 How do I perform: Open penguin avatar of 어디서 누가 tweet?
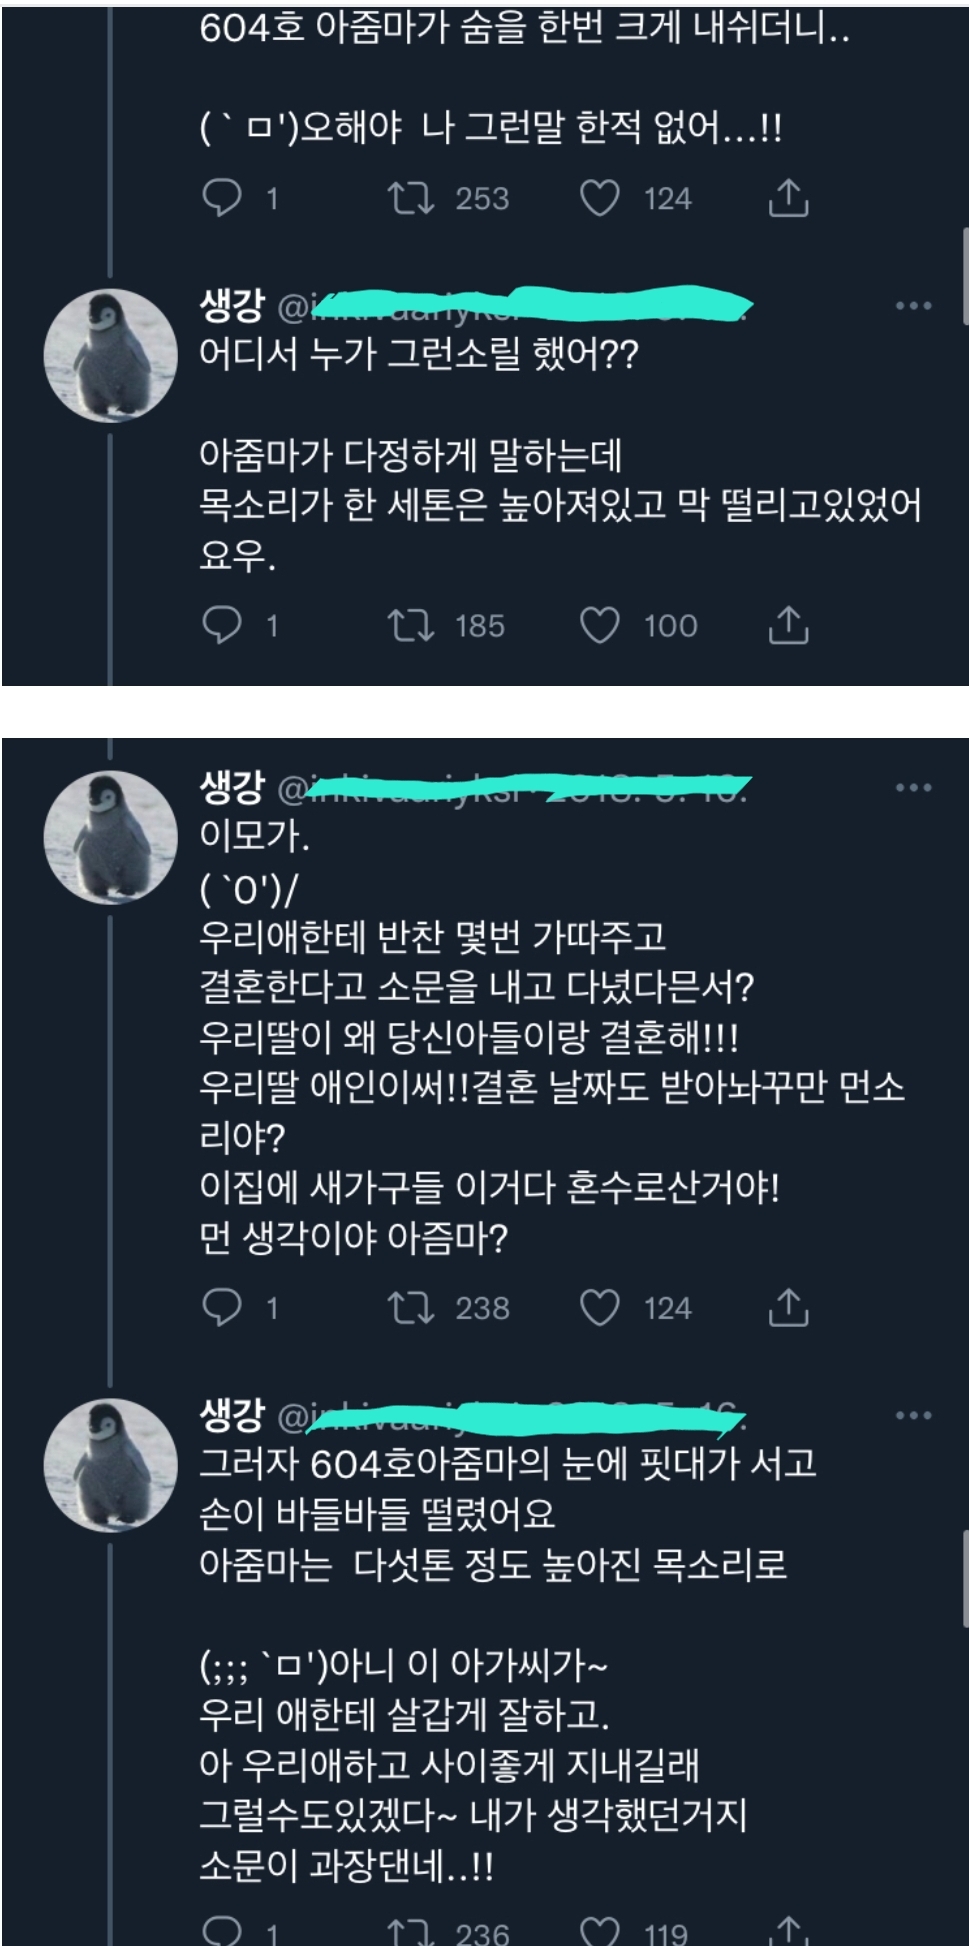pyautogui.click(x=111, y=355)
